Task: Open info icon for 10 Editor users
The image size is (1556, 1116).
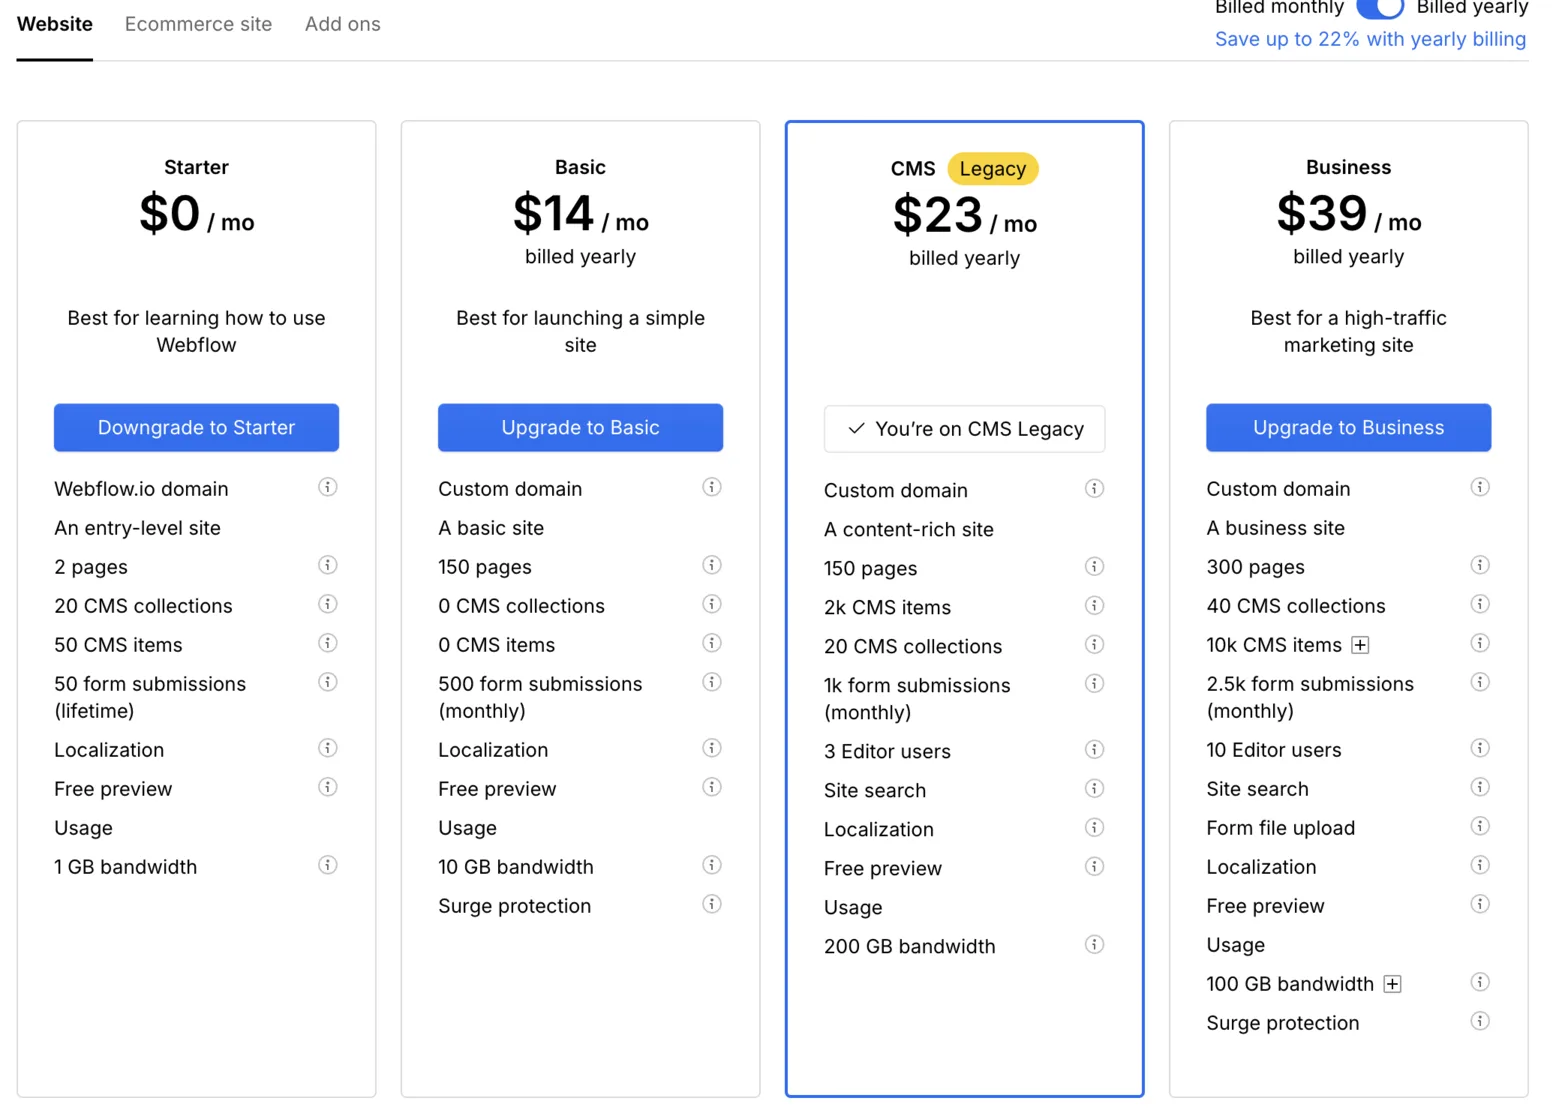Action: click(1479, 748)
